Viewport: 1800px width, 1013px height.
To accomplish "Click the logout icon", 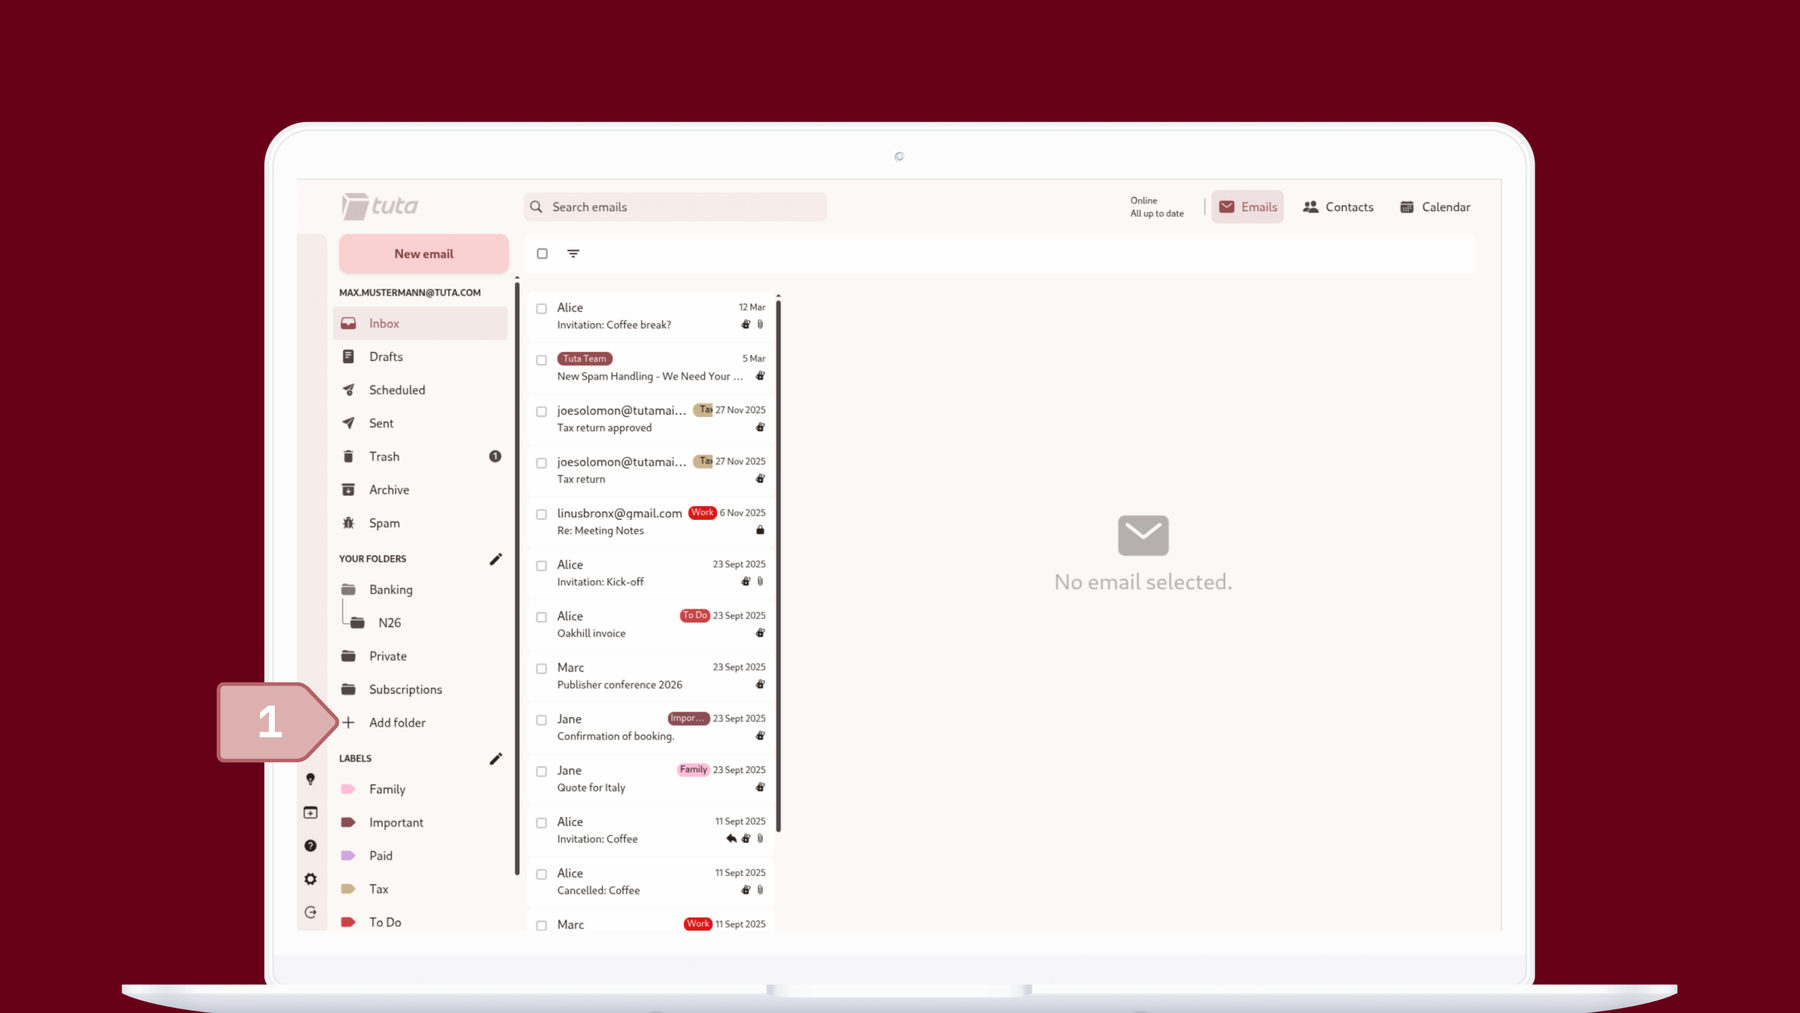I will (311, 912).
